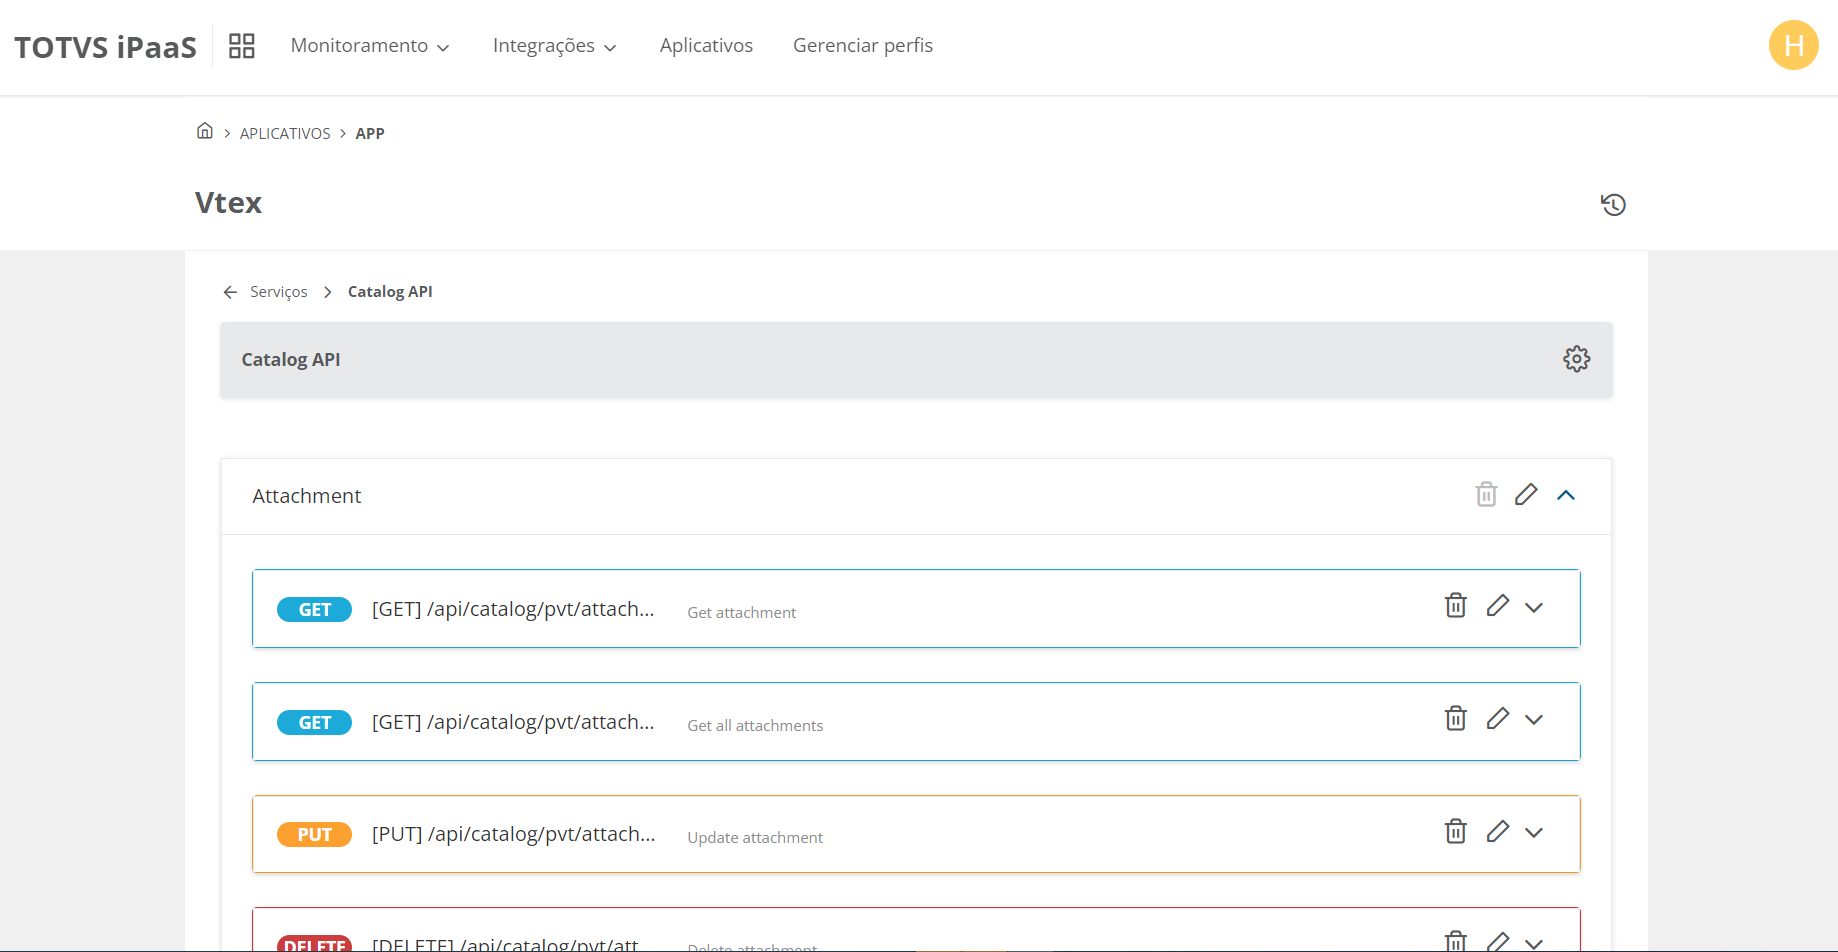Delete the Get attachment endpoint

tap(1456, 606)
